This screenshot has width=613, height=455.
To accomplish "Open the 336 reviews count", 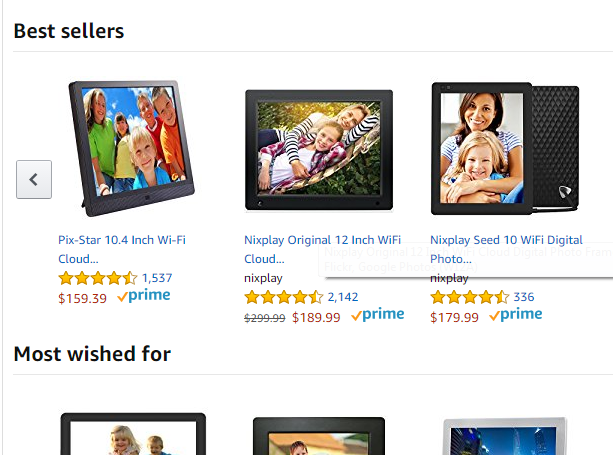I will tap(524, 297).
